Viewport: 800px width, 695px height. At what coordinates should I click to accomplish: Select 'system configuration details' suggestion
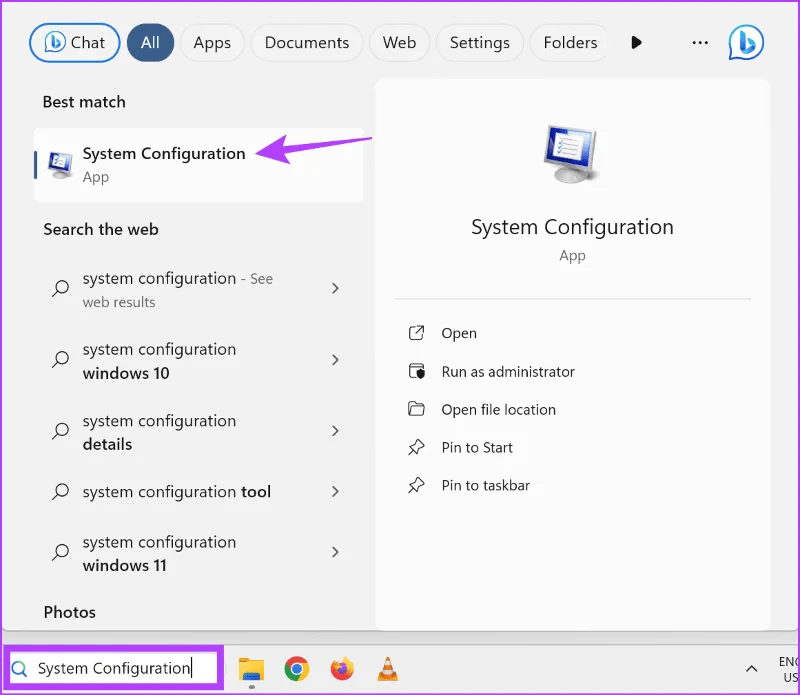[198, 432]
